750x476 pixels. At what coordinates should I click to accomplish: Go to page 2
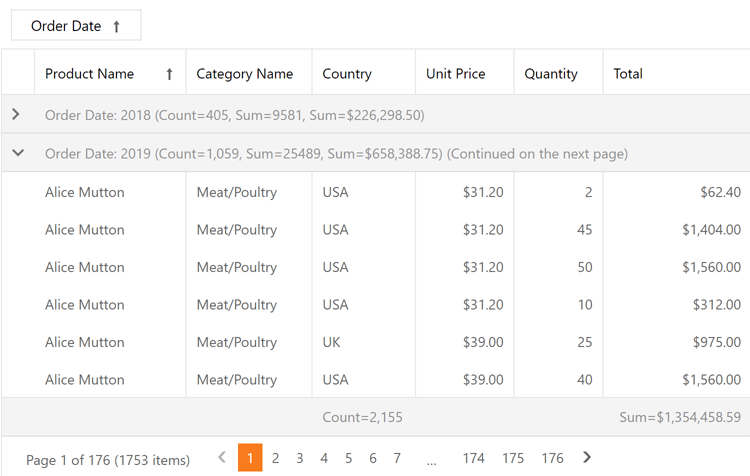click(275, 458)
